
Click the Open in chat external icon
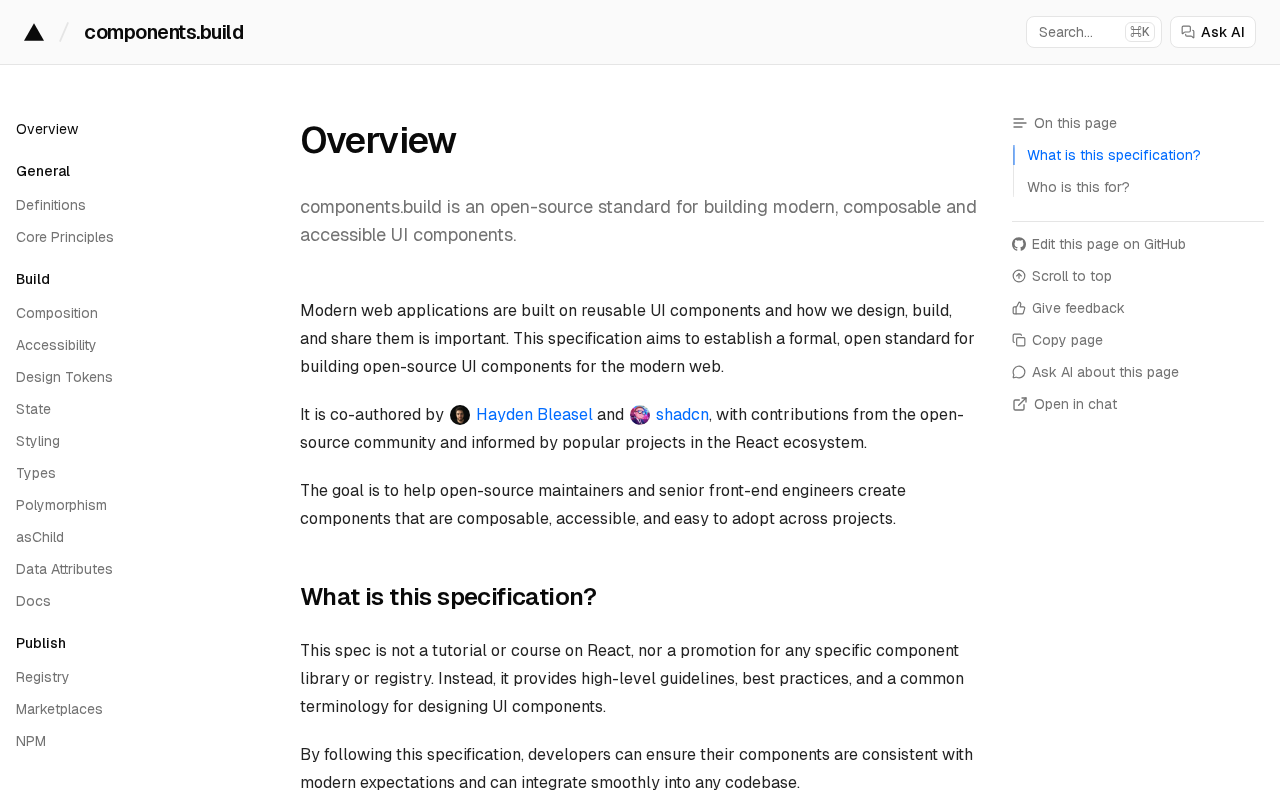pyautogui.click(x=1020, y=404)
